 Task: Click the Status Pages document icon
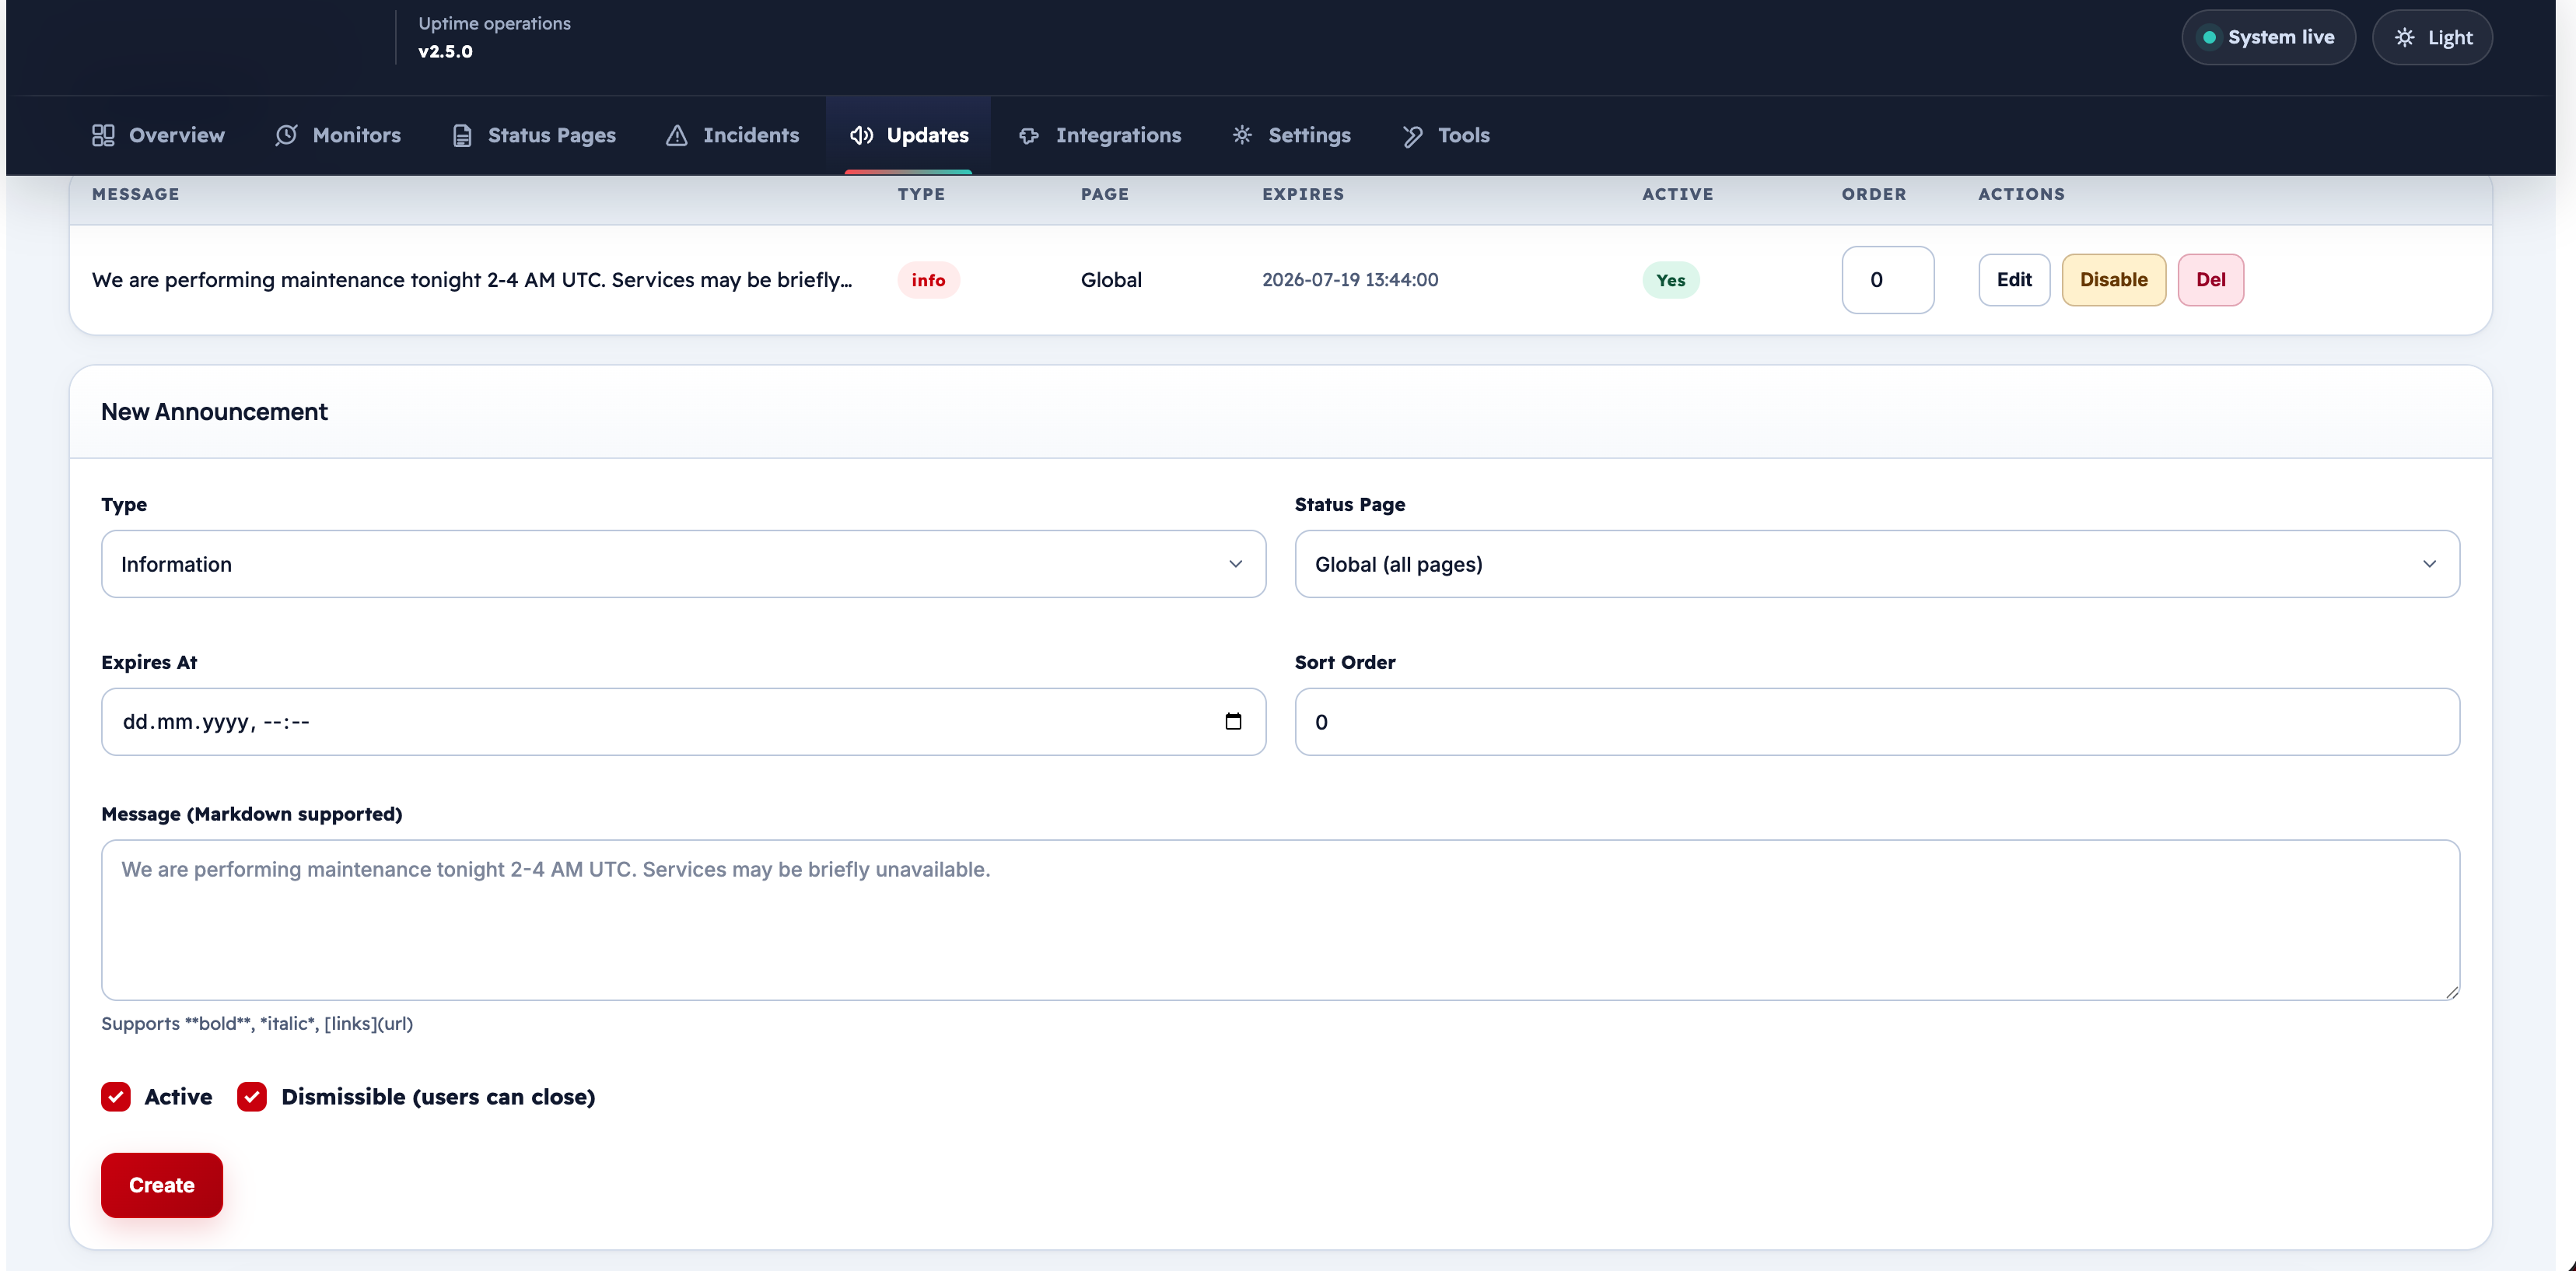(462, 135)
